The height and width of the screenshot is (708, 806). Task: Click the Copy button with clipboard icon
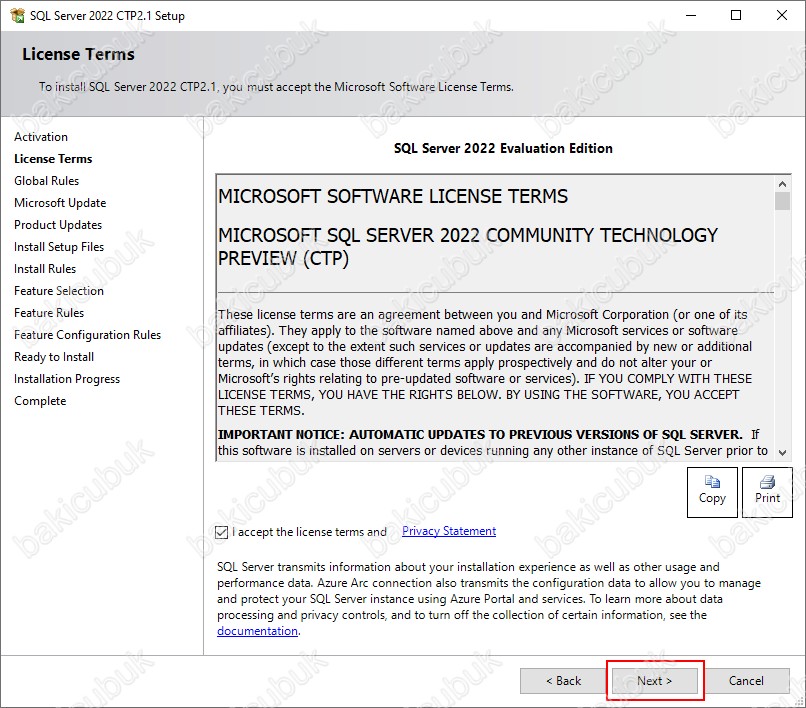[x=712, y=492]
